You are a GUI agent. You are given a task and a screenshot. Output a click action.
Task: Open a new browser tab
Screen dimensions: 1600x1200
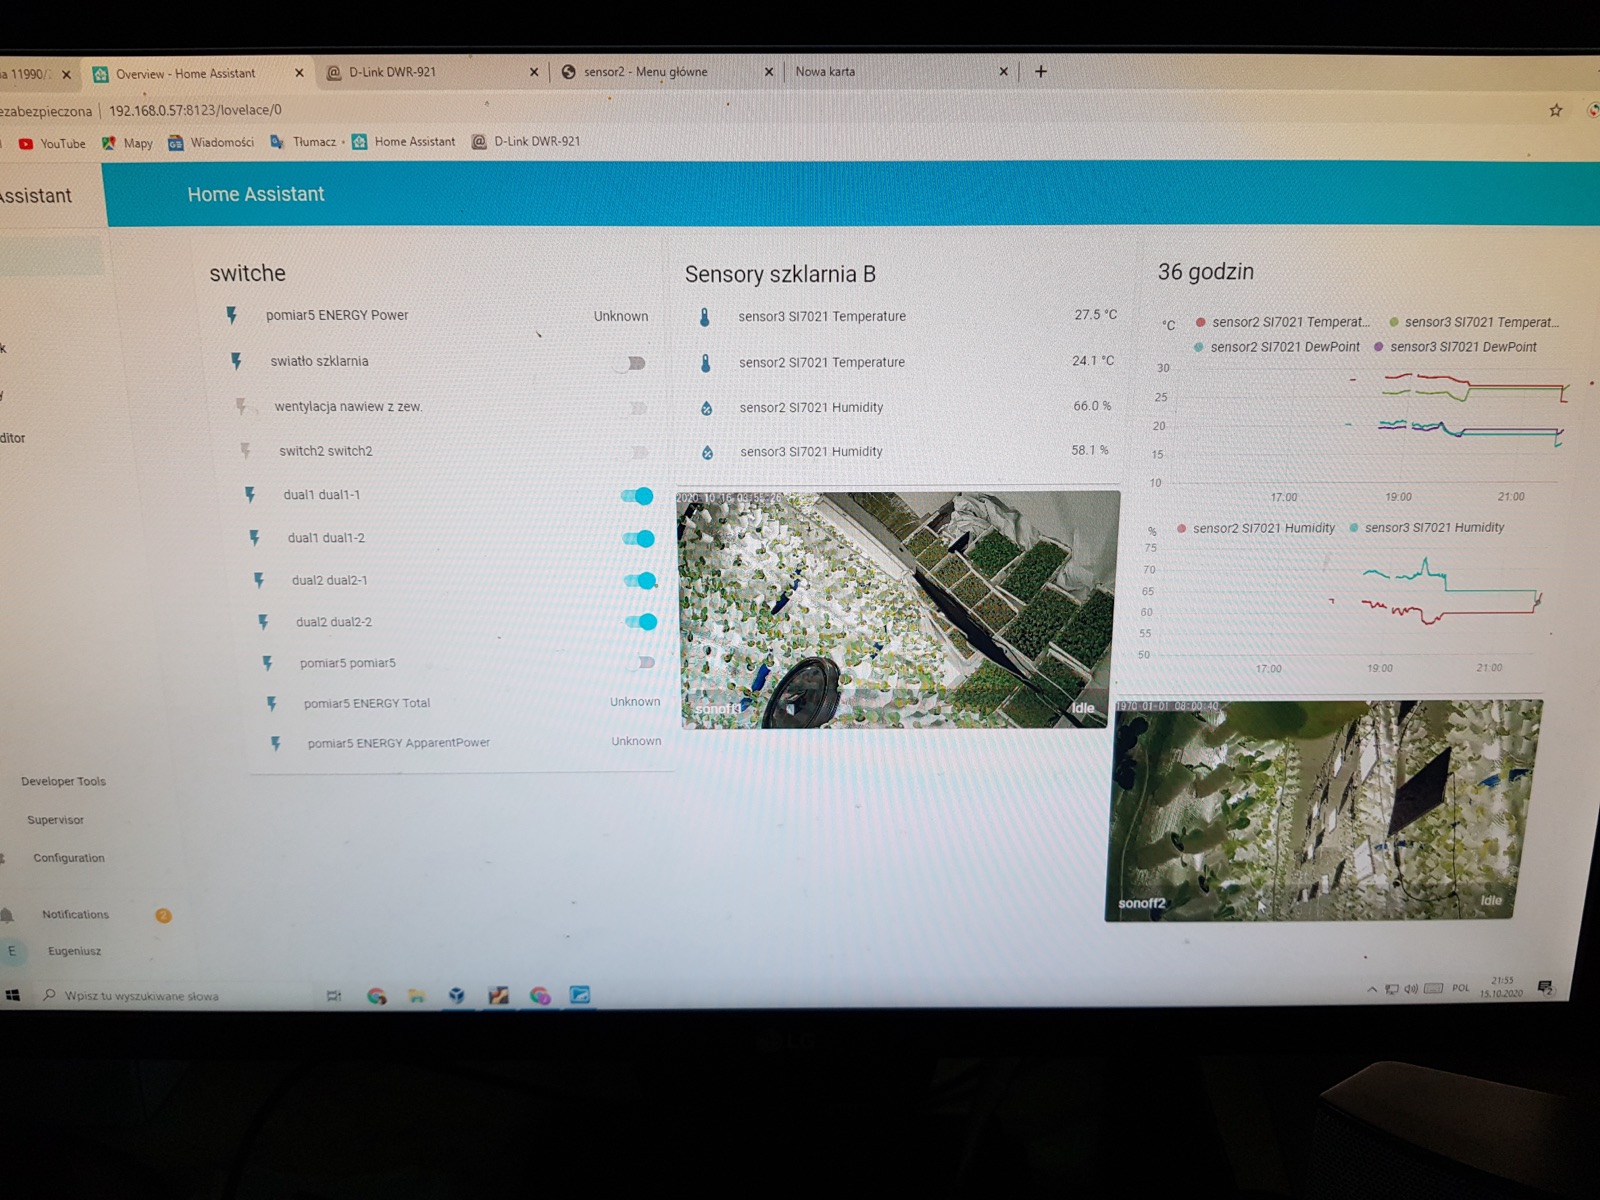(x=1041, y=71)
